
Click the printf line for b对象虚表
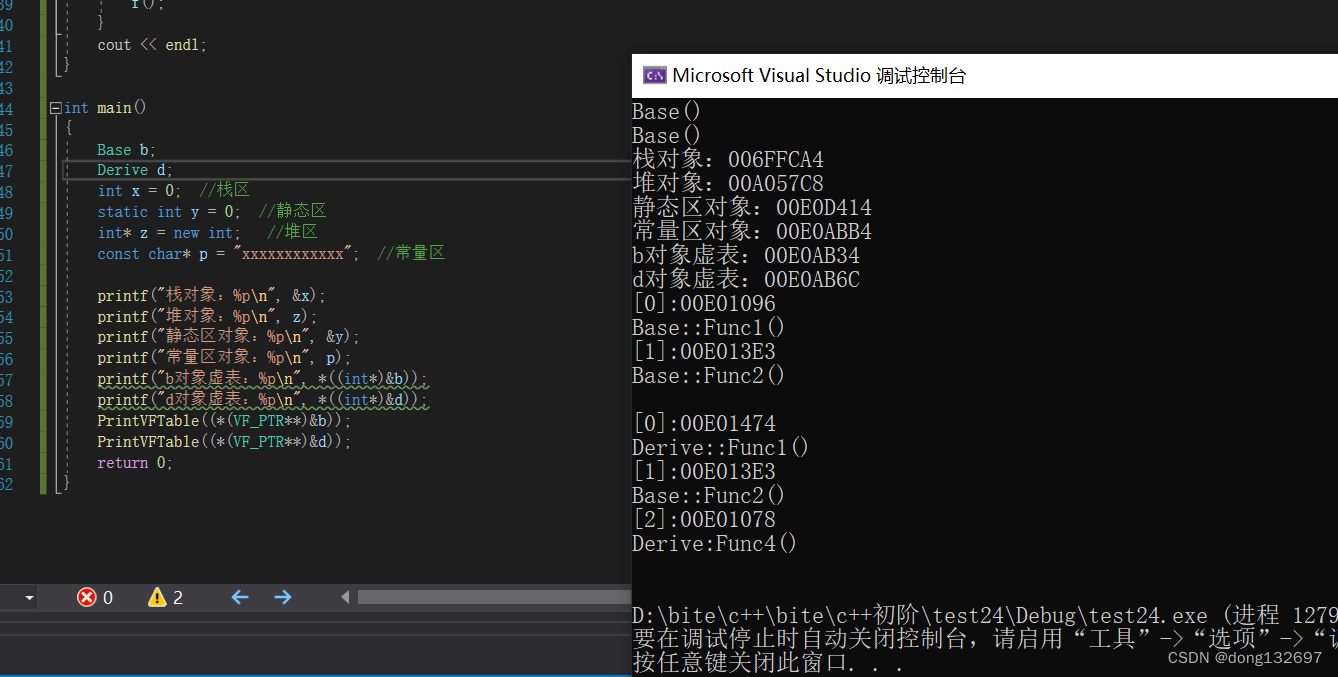[262, 379]
